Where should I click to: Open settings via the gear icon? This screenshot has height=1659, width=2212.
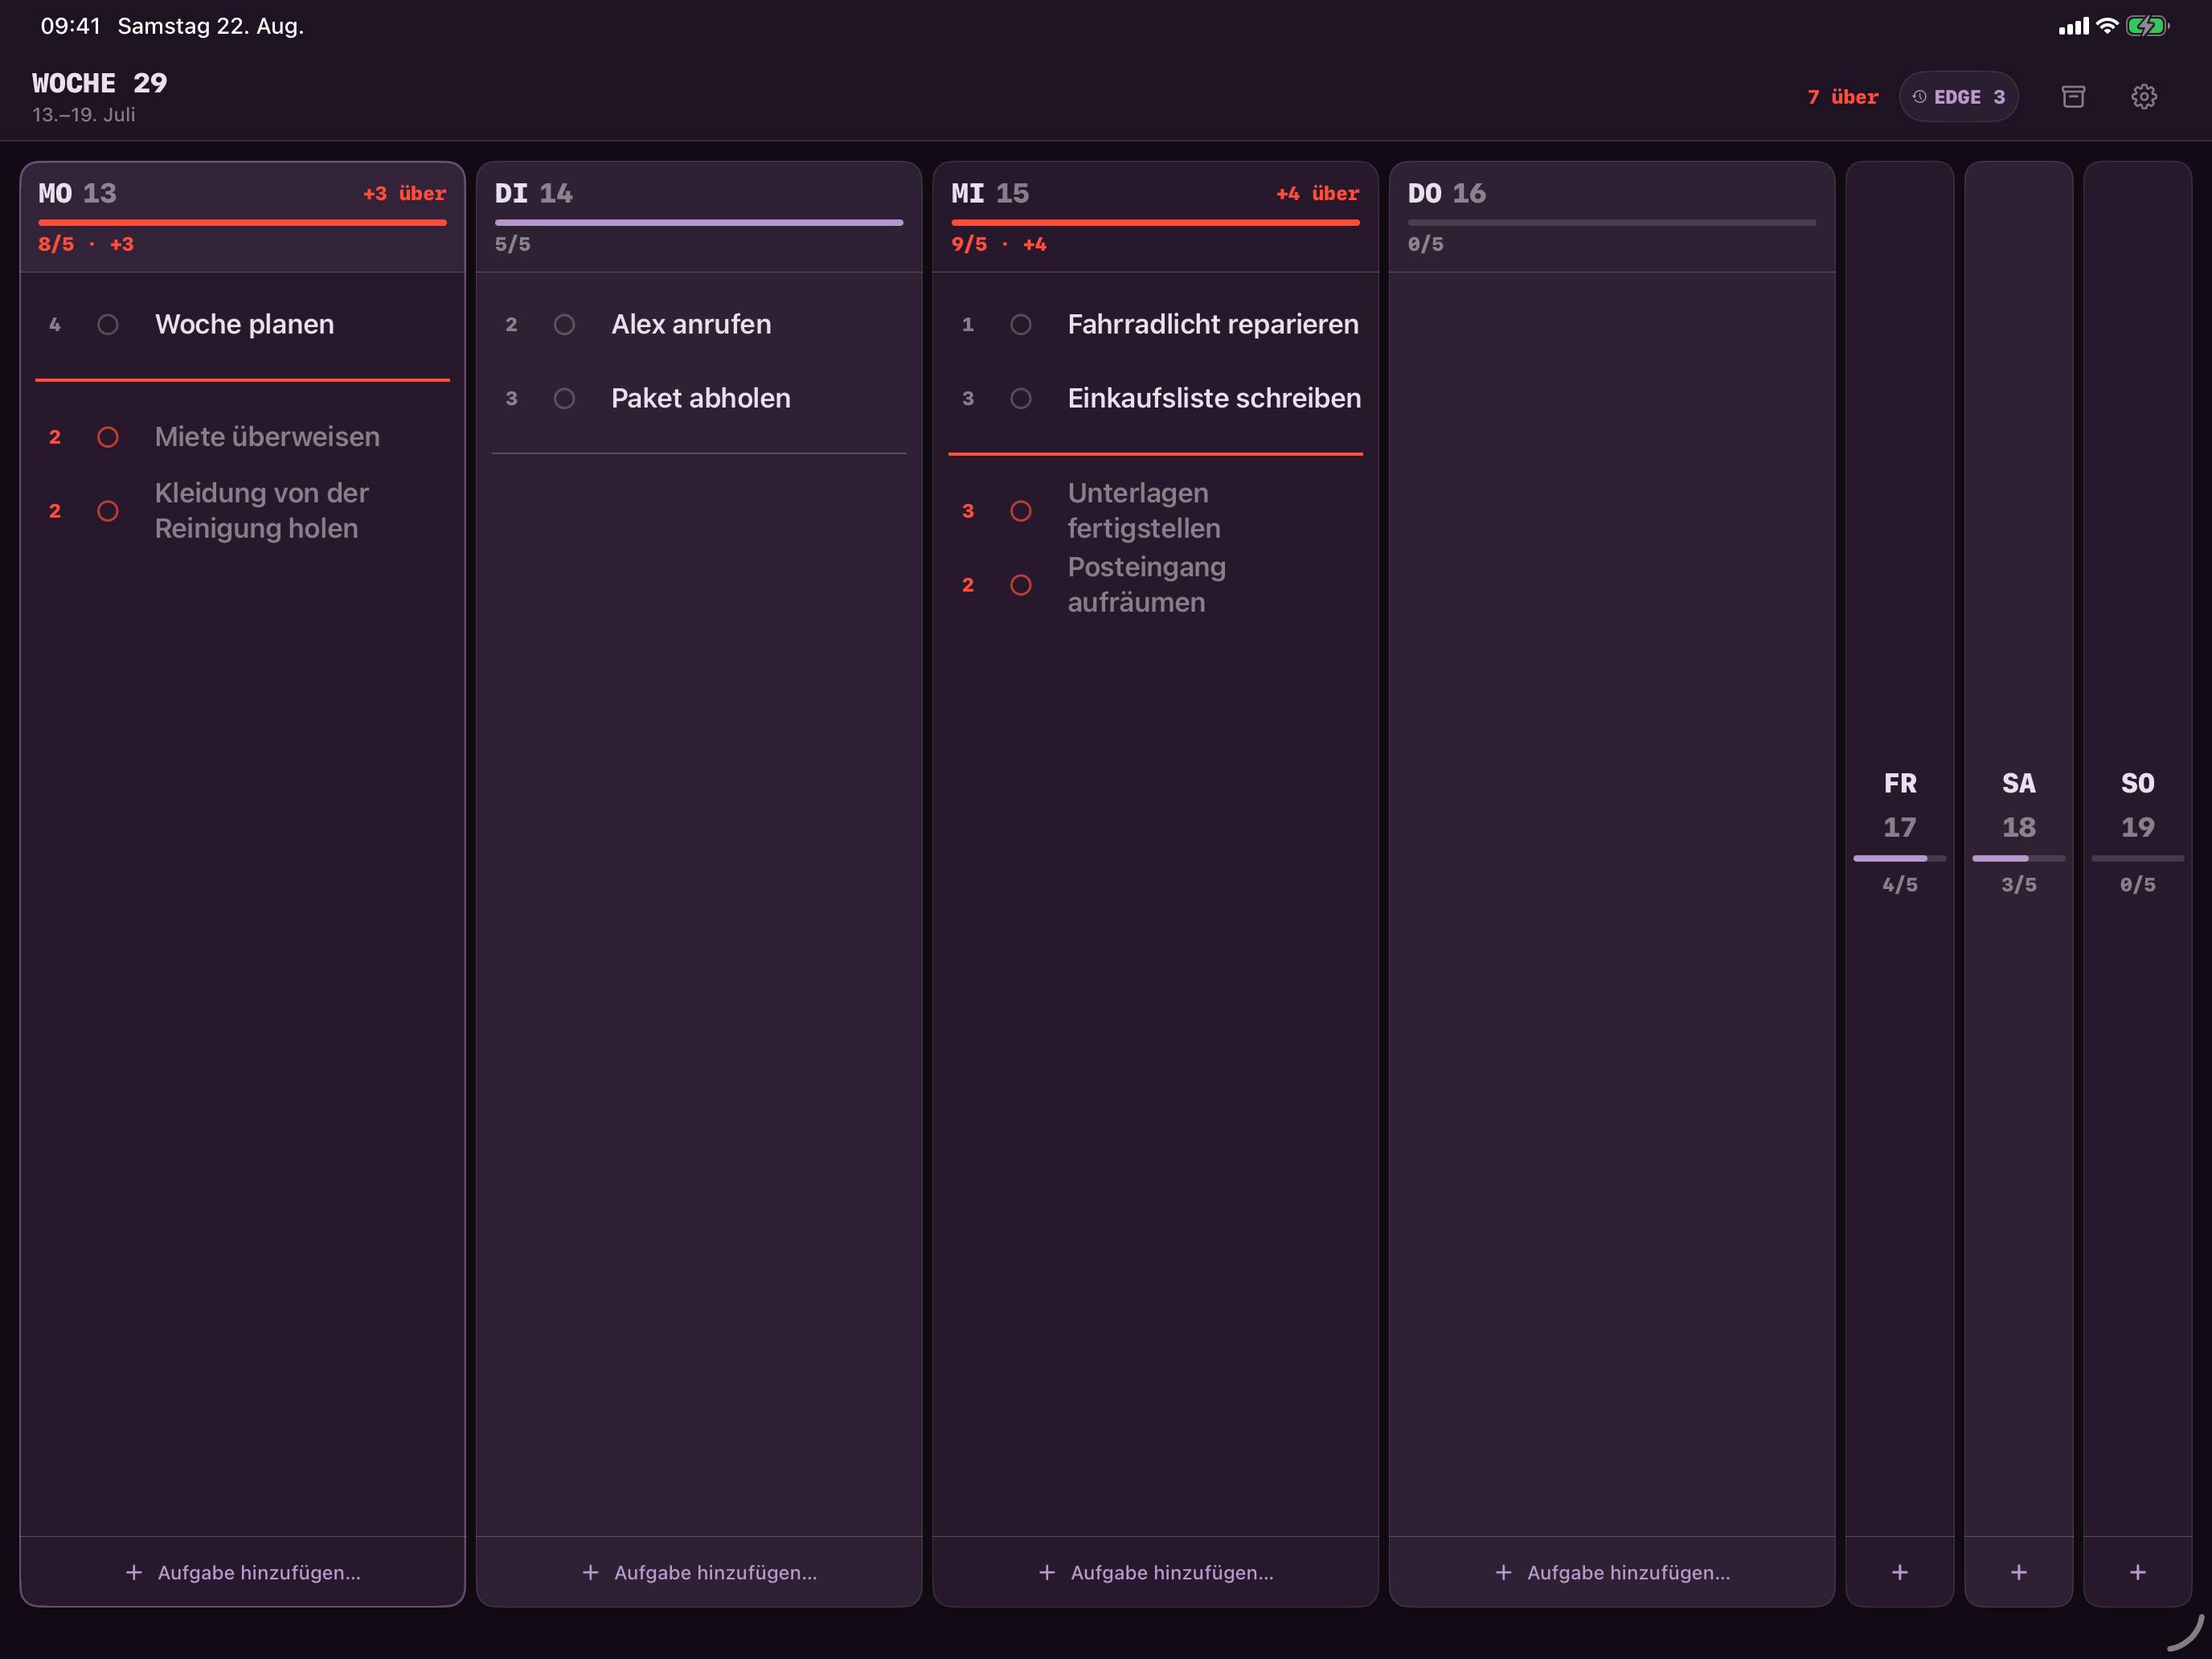[x=2143, y=97]
